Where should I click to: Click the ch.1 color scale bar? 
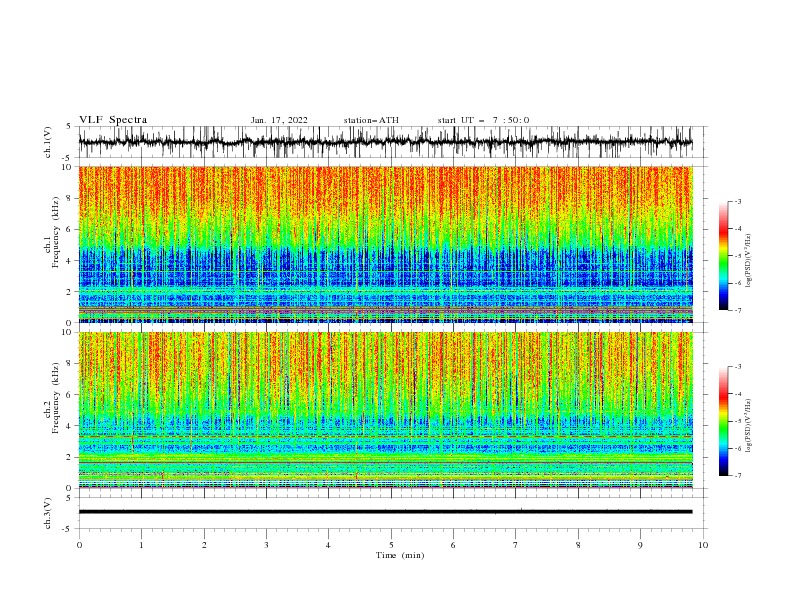coord(723,256)
